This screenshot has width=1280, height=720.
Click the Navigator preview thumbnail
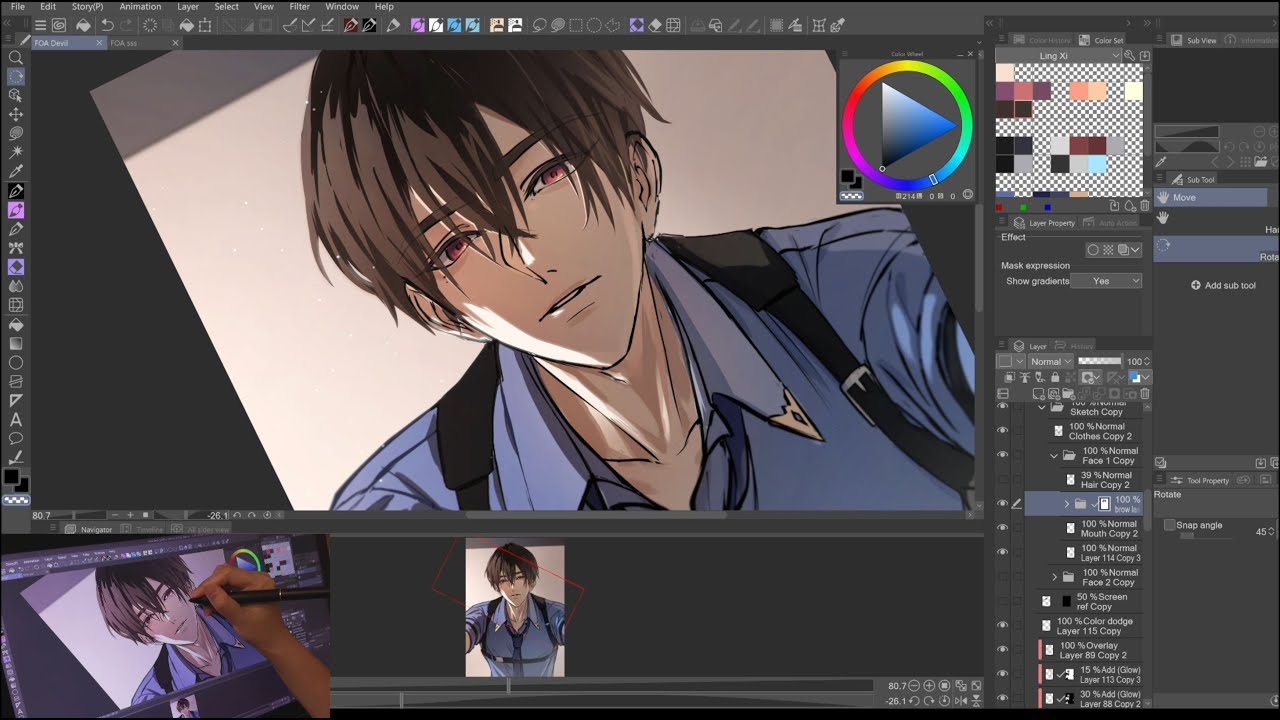[515, 610]
